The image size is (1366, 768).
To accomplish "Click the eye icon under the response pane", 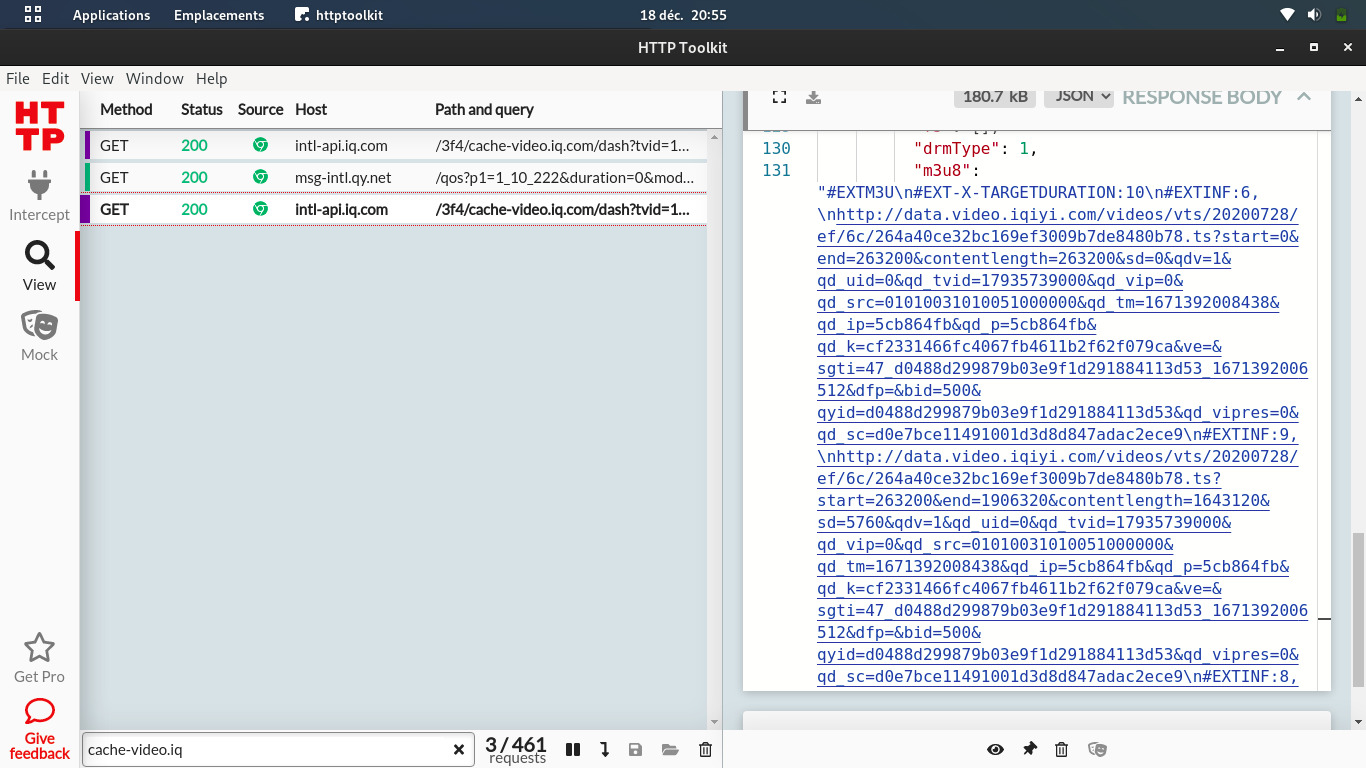I will [x=995, y=749].
